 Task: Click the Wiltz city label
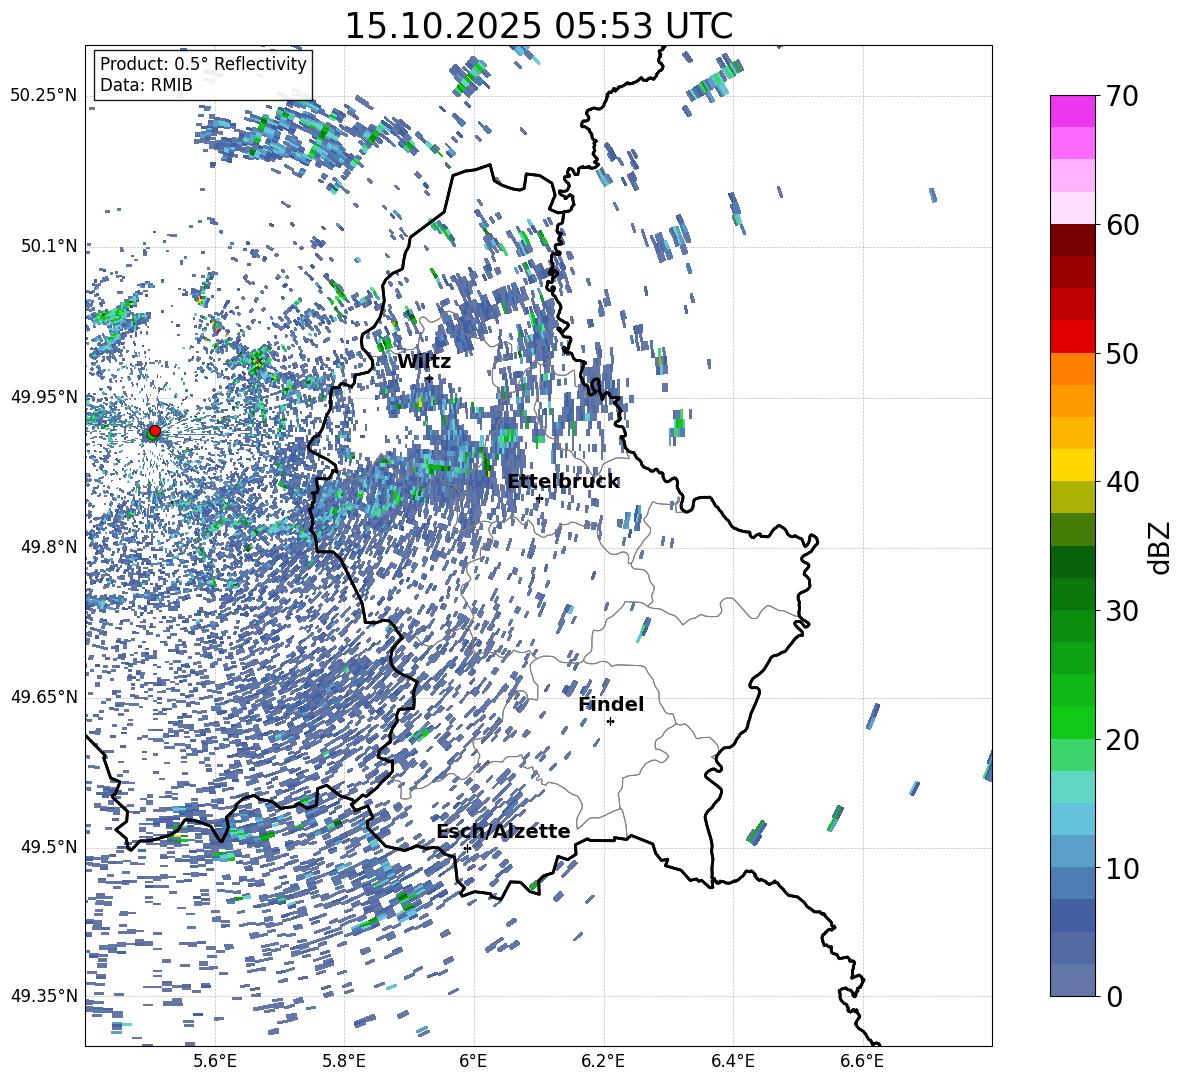[x=424, y=362]
